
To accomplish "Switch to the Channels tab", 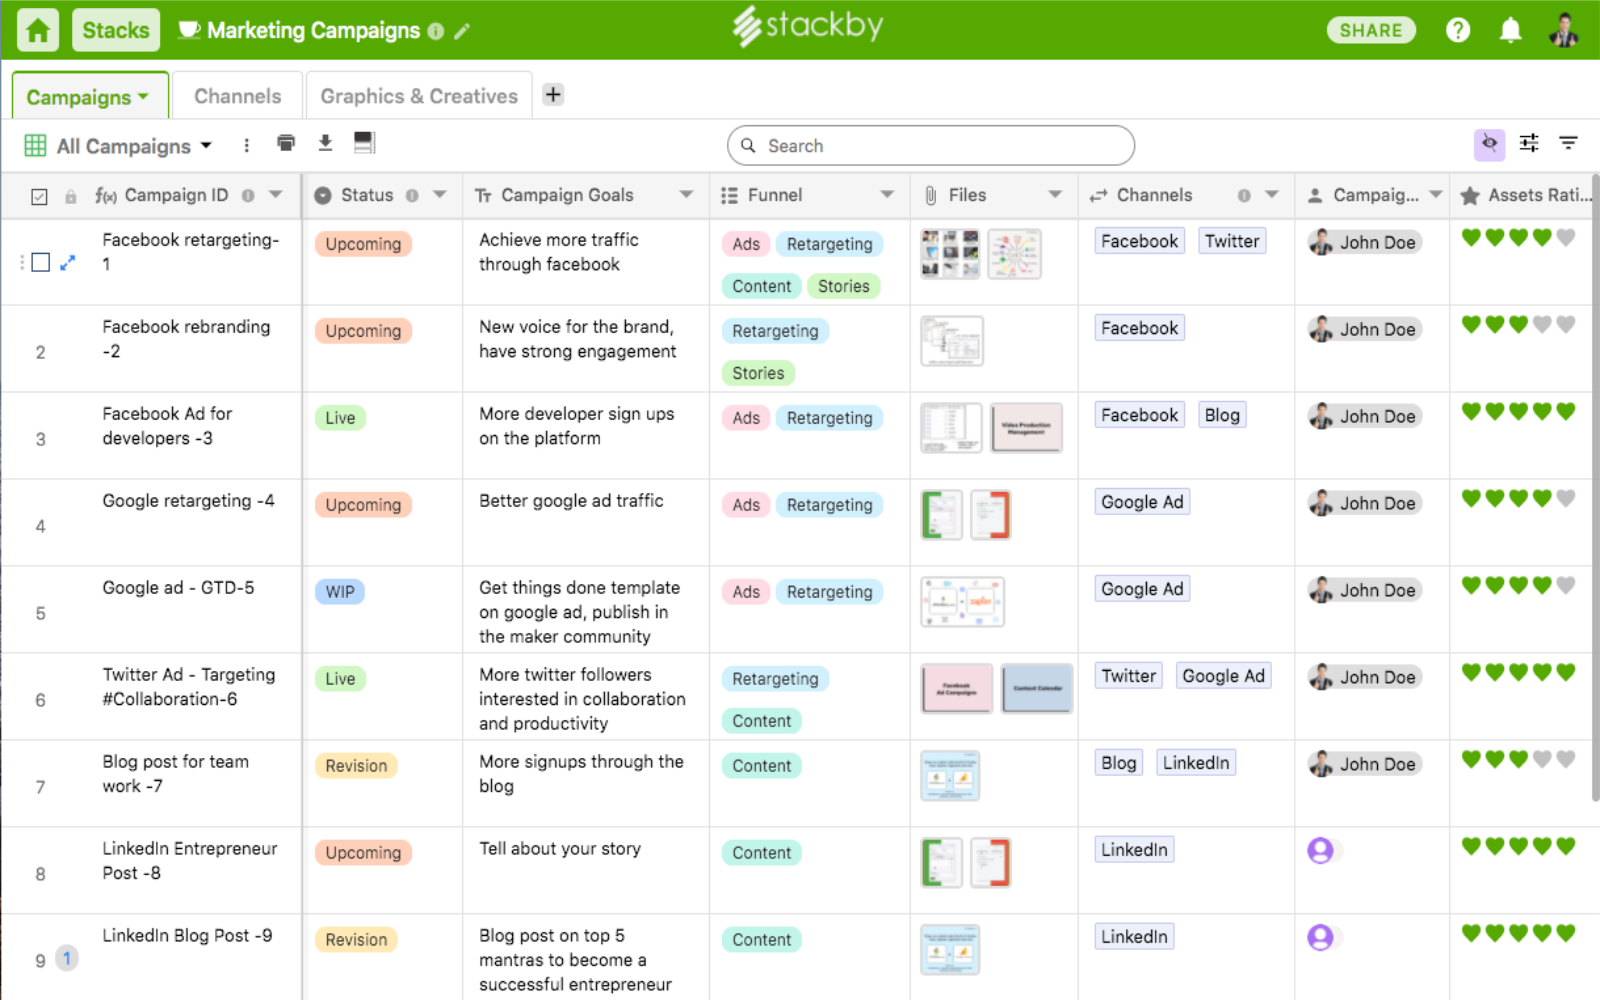I will pyautogui.click(x=237, y=96).
